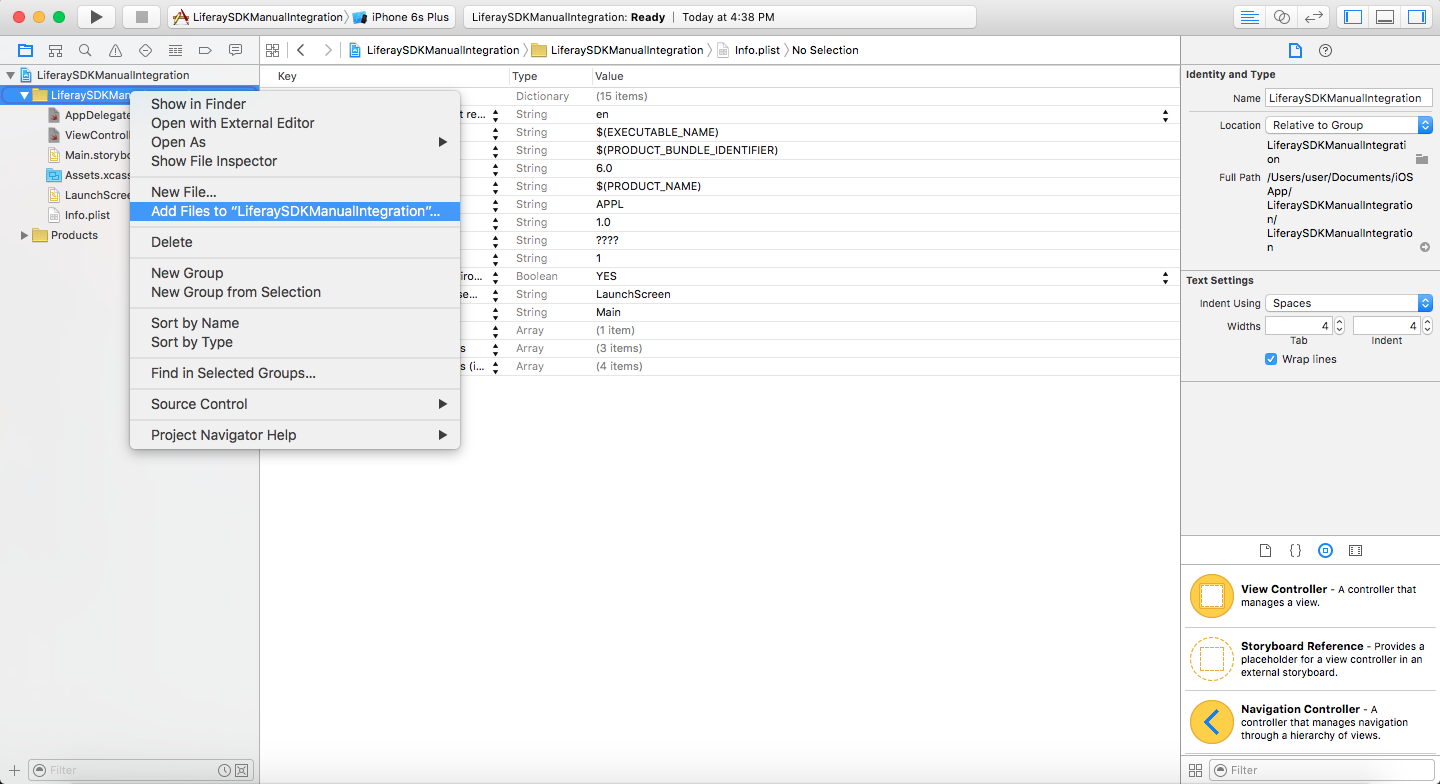This screenshot has height=784, width=1440.
Task: Choose Add Files to "LiferaySDKManualIntegration"...
Action: pyautogui.click(x=295, y=211)
